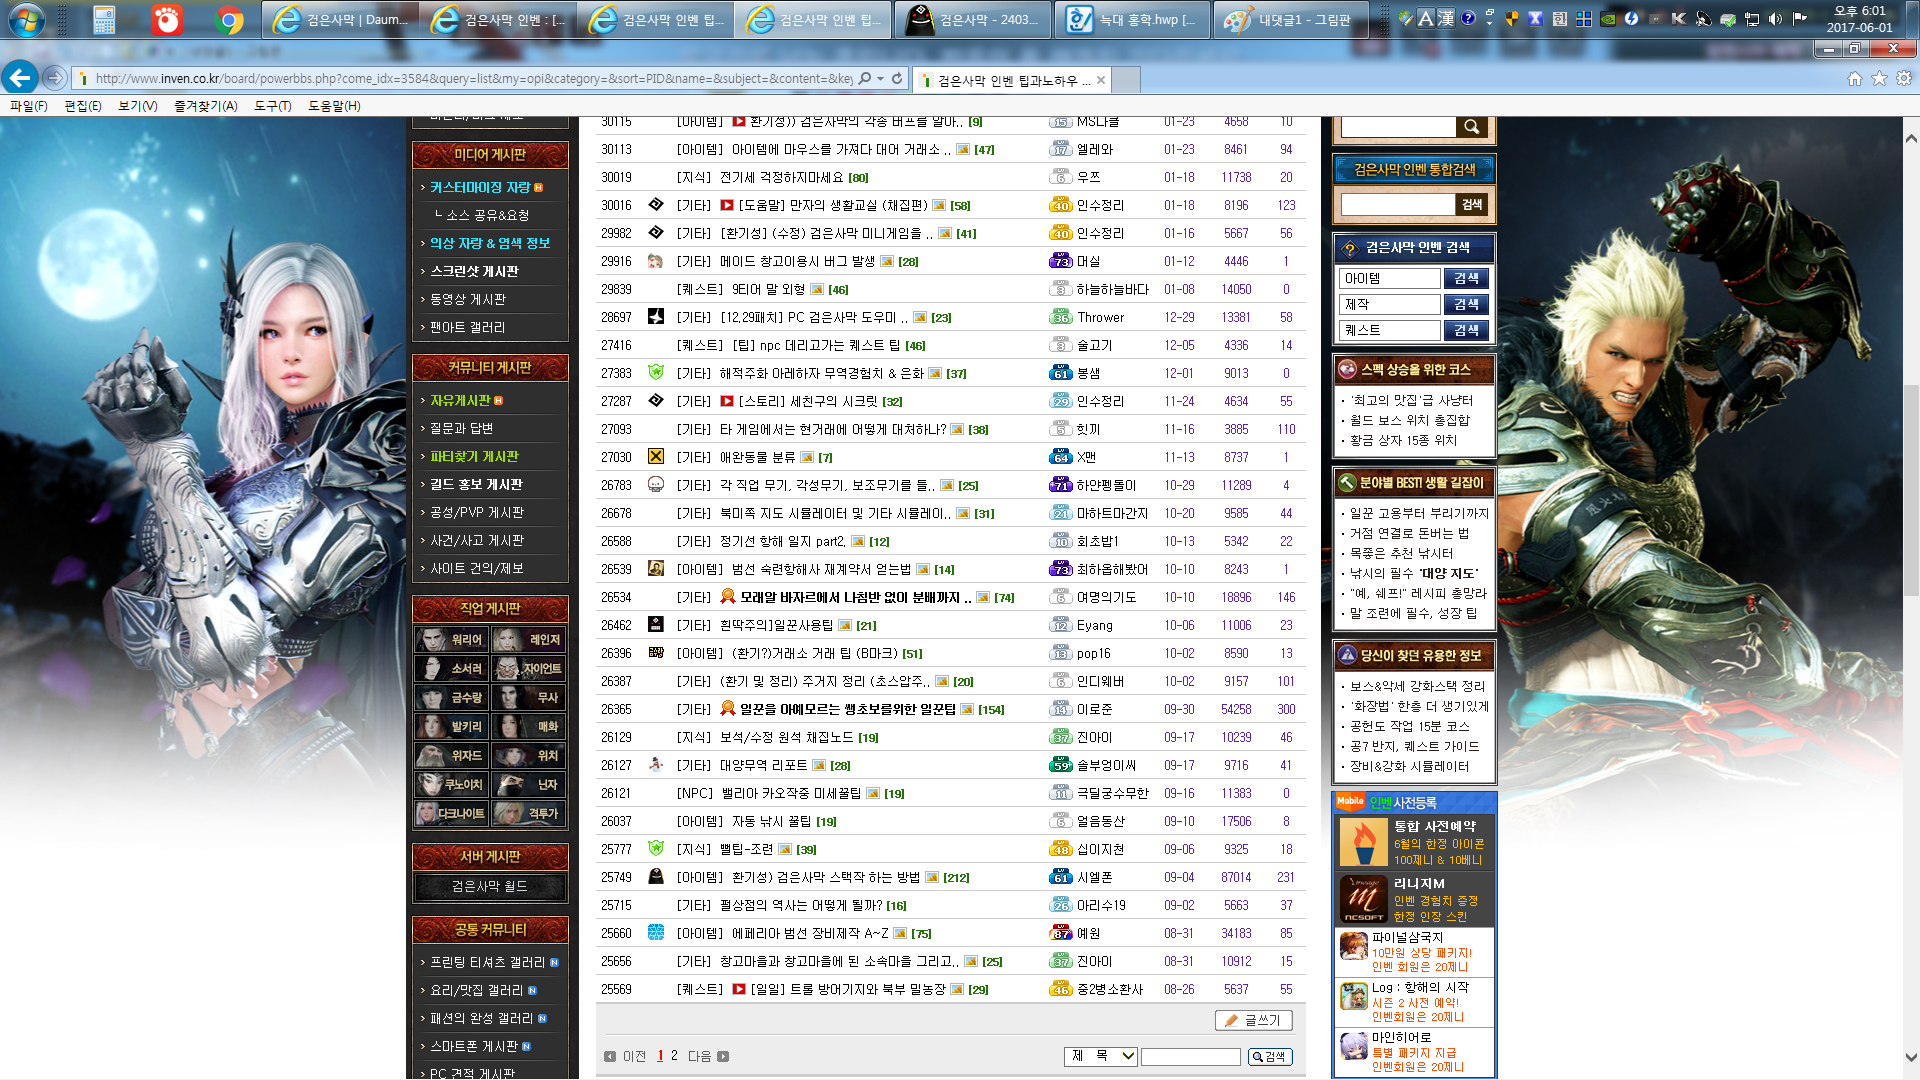Click 검색 next to the 아이템 field
This screenshot has width=1920, height=1080.
tap(1466, 278)
